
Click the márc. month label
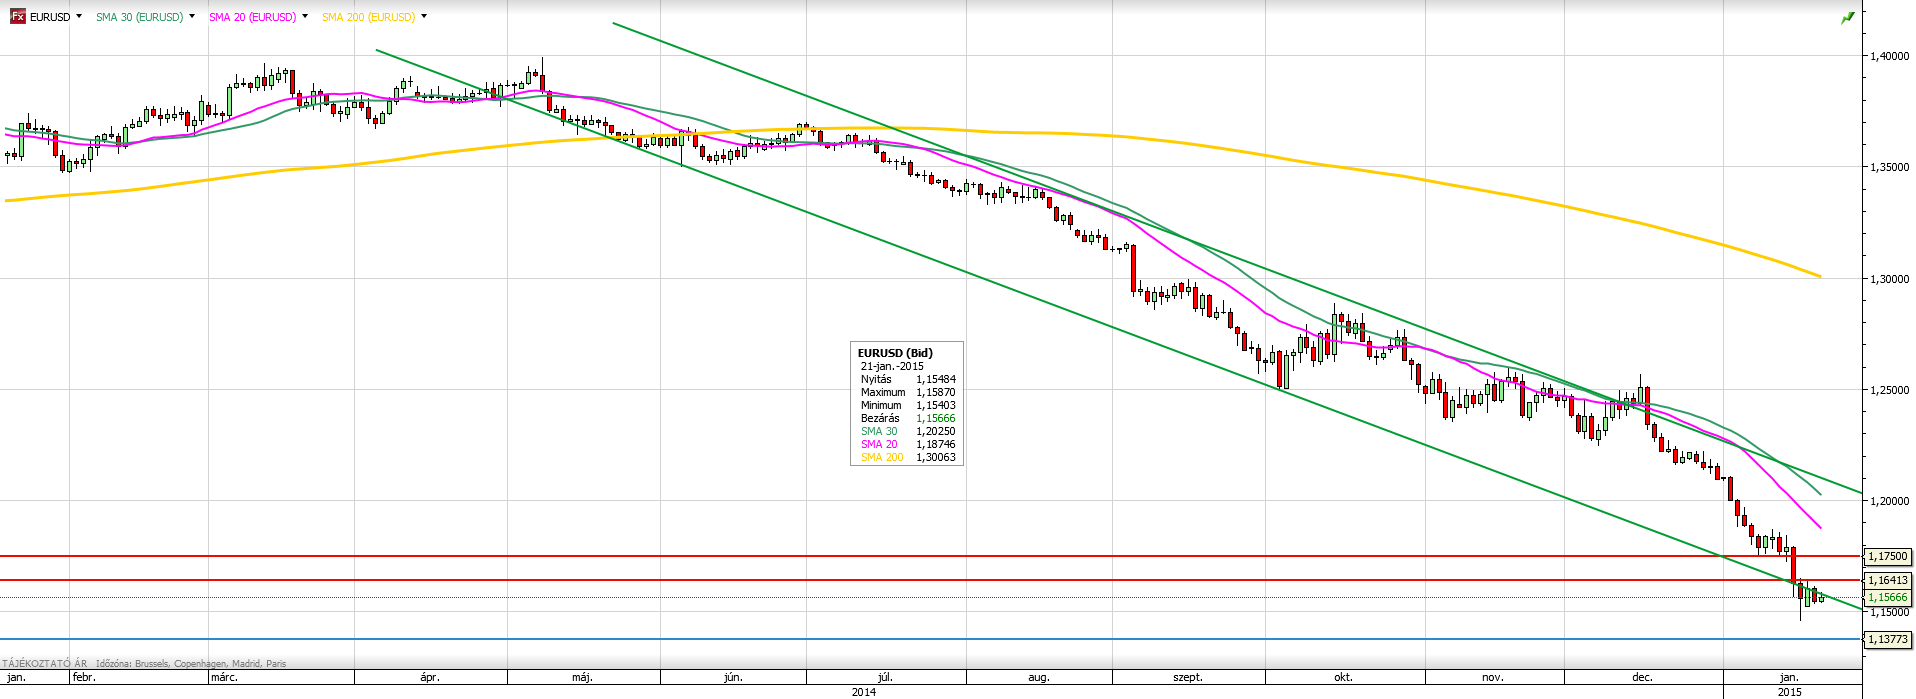(224, 677)
